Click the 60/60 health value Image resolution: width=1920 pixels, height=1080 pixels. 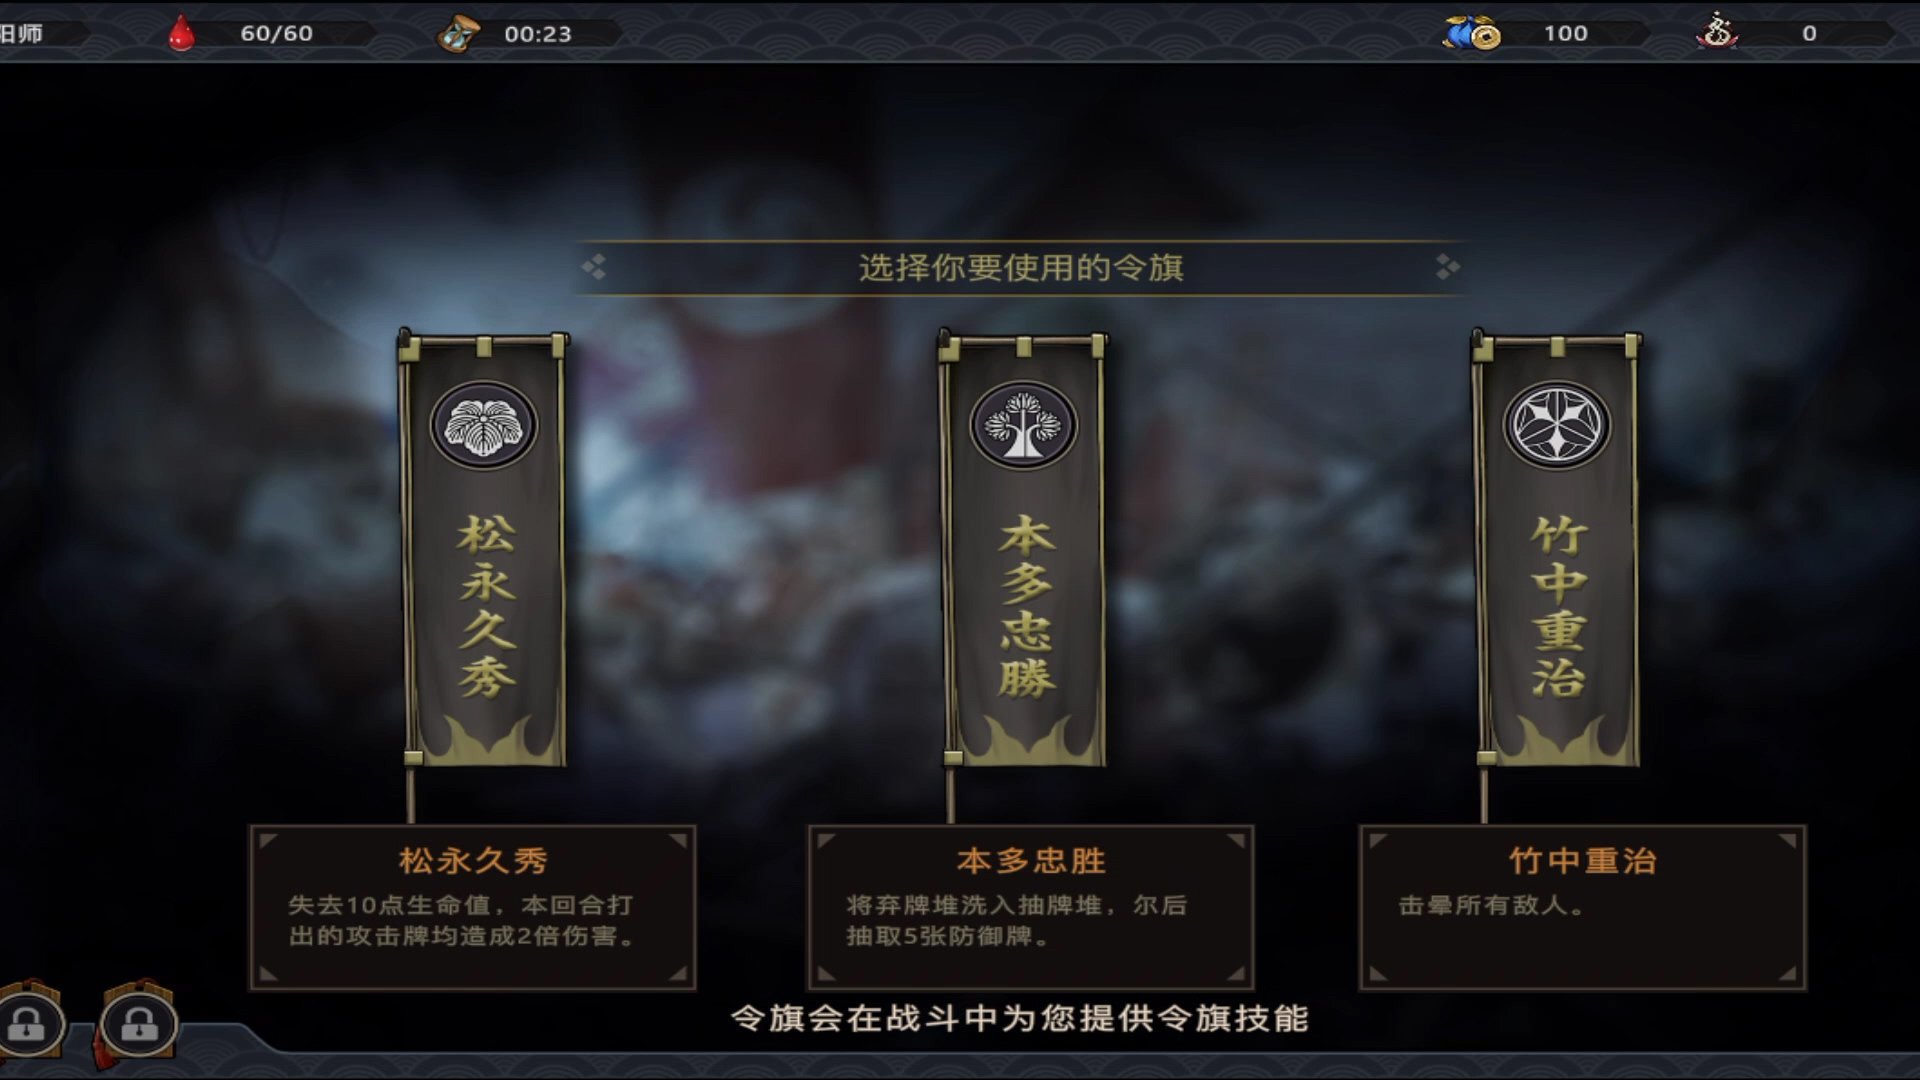(276, 33)
